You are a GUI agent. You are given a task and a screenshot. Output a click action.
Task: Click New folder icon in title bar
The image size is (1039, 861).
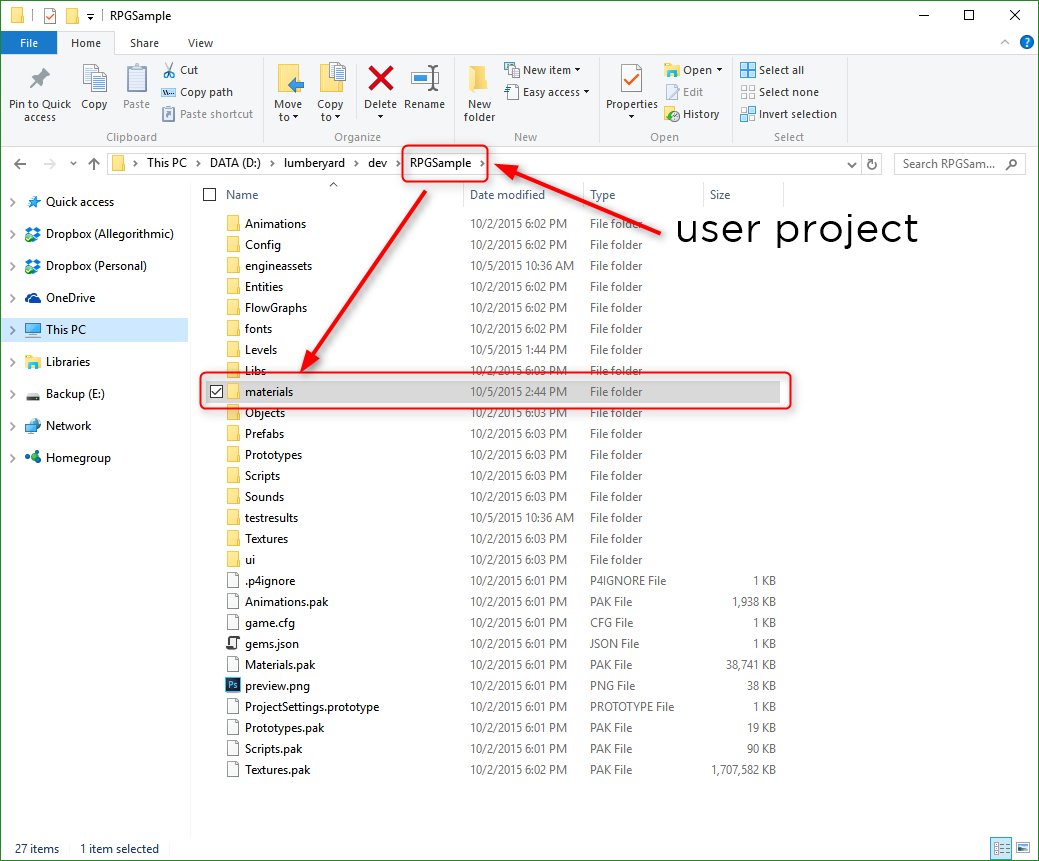[x=72, y=15]
